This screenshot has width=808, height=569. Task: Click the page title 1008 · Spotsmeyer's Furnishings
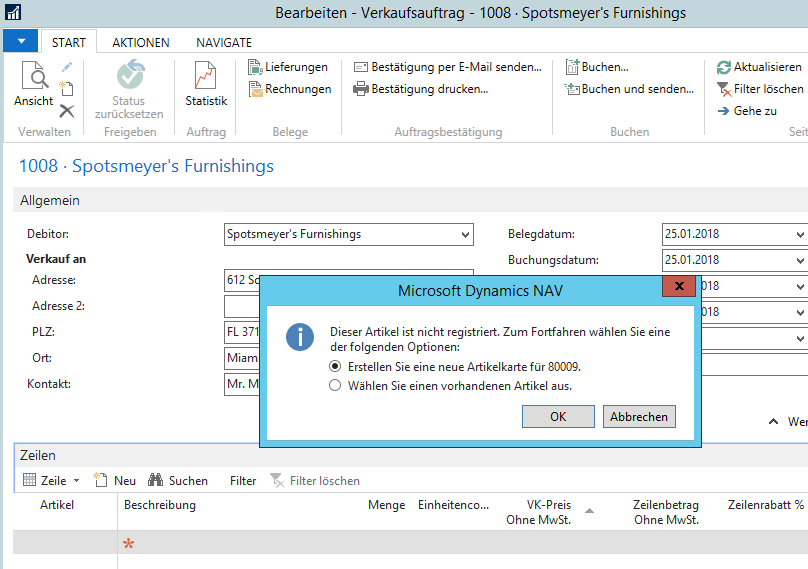[x=146, y=166]
